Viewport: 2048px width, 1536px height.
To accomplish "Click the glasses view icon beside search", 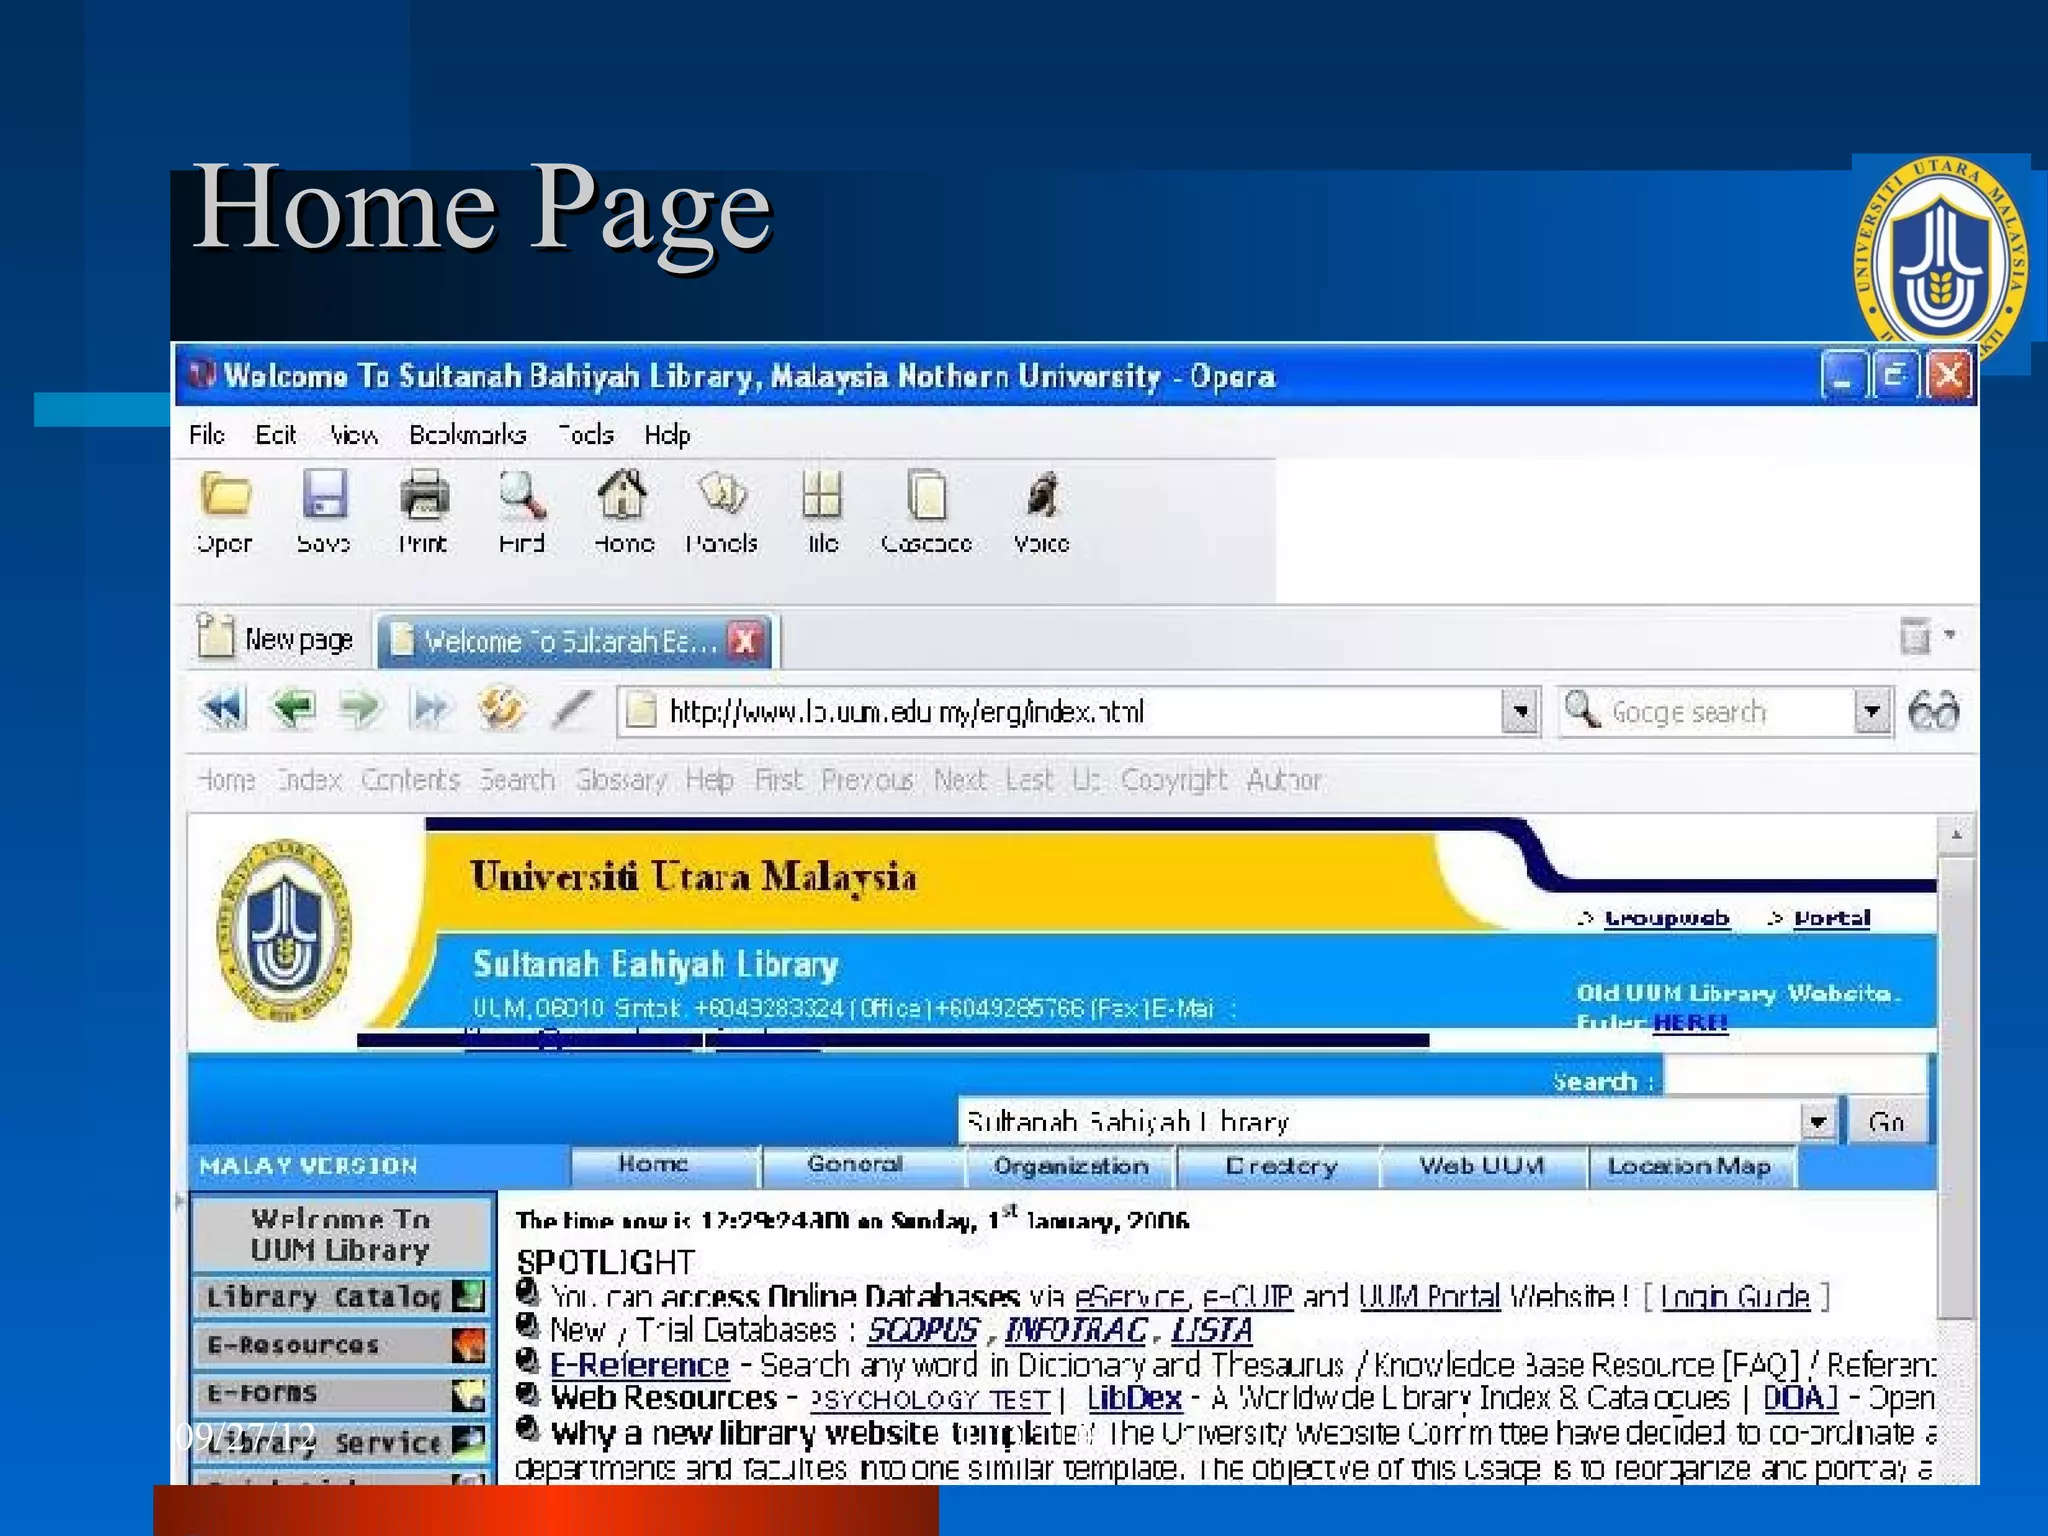I will pyautogui.click(x=1933, y=712).
